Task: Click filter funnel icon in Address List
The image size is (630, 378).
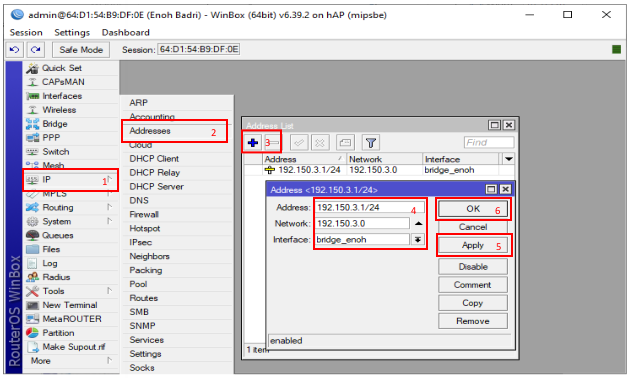Action: click(371, 143)
